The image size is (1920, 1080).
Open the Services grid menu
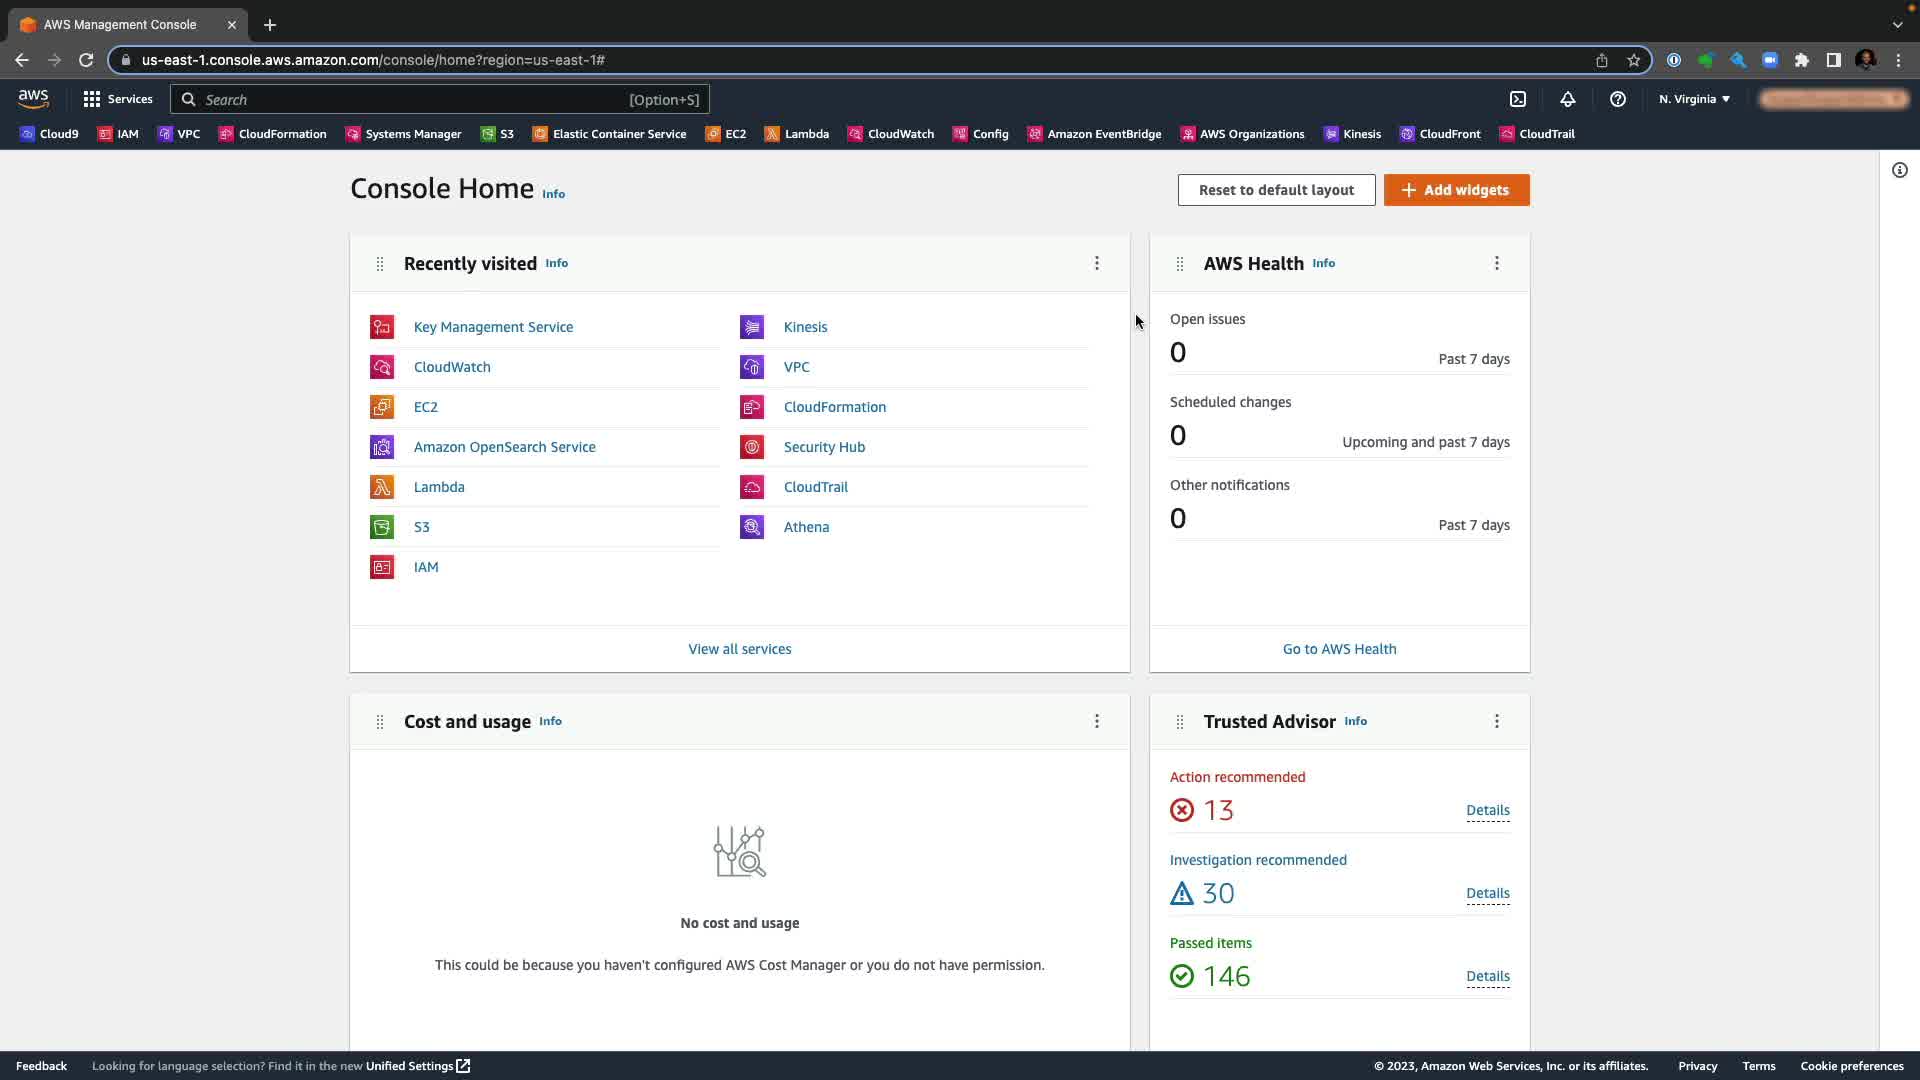tap(92, 99)
